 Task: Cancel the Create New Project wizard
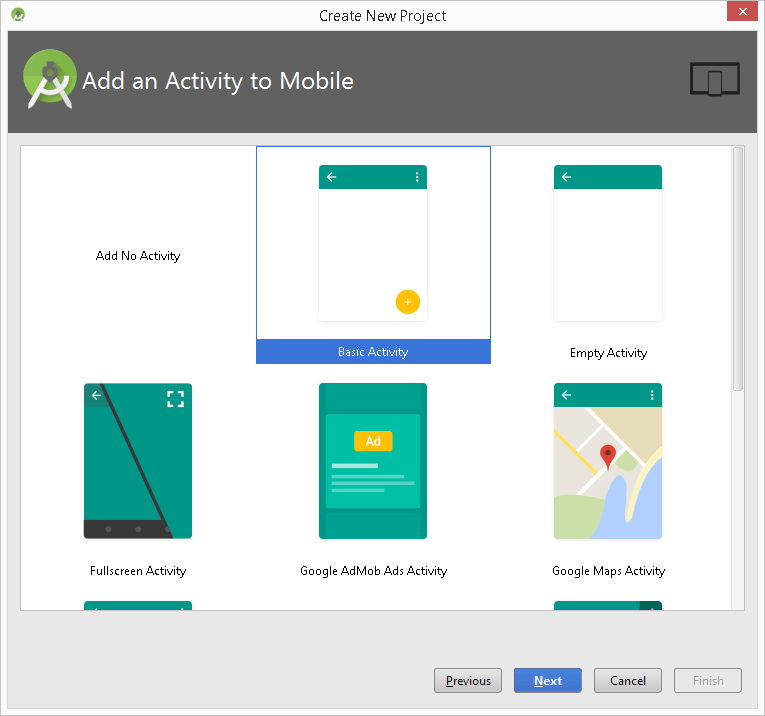627,680
